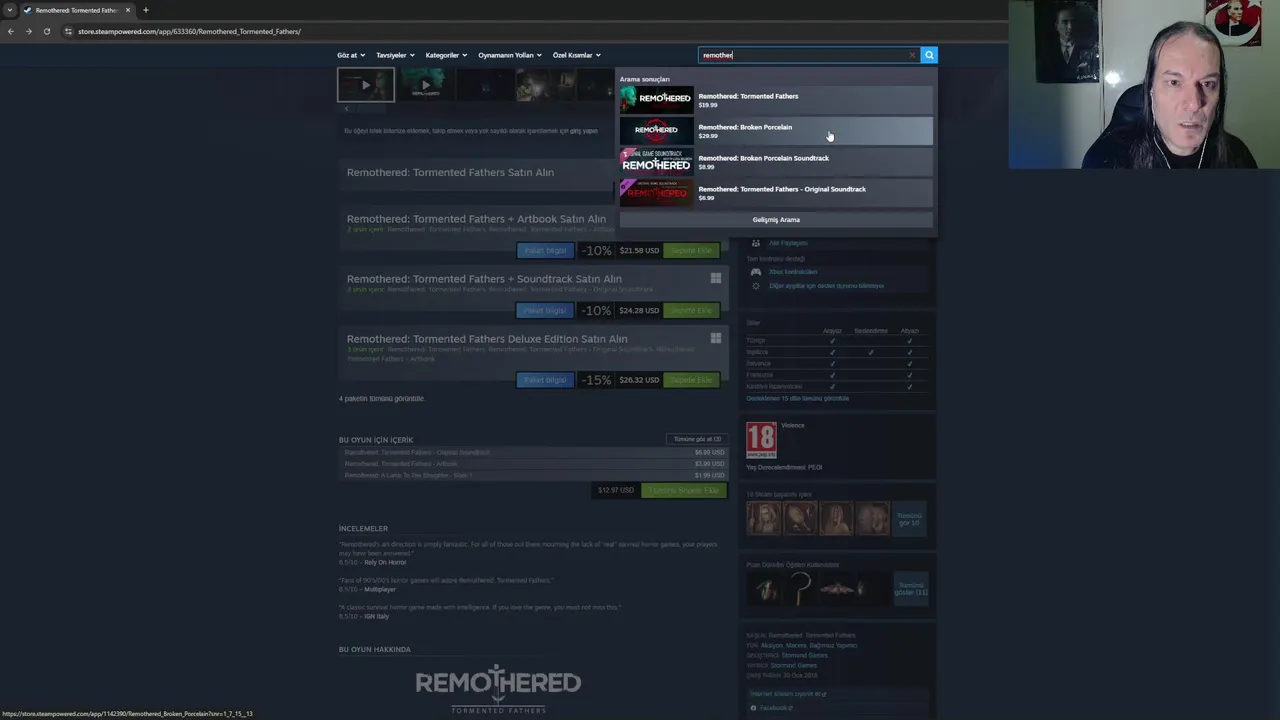Open a new browser tab with plus
The width and height of the screenshot is (1280, 720).
pos(145,10)
